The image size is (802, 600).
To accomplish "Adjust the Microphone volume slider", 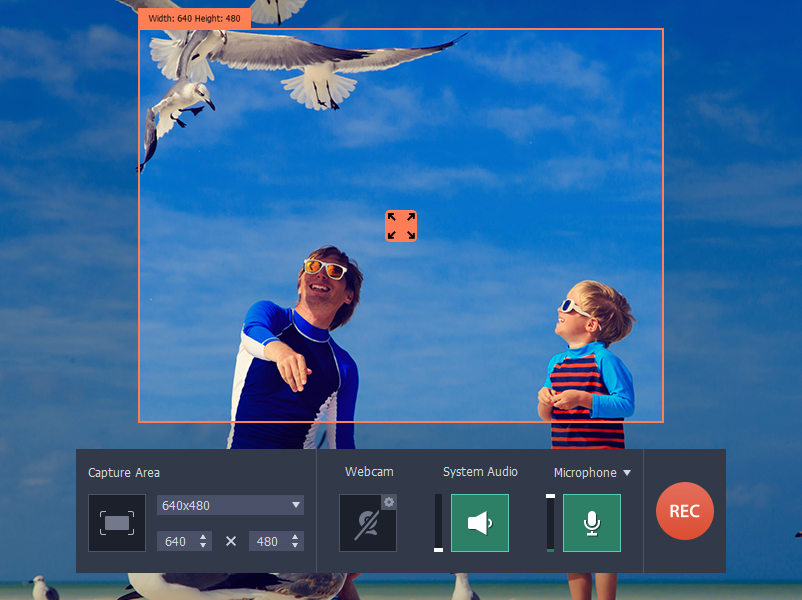I will 551,522.
